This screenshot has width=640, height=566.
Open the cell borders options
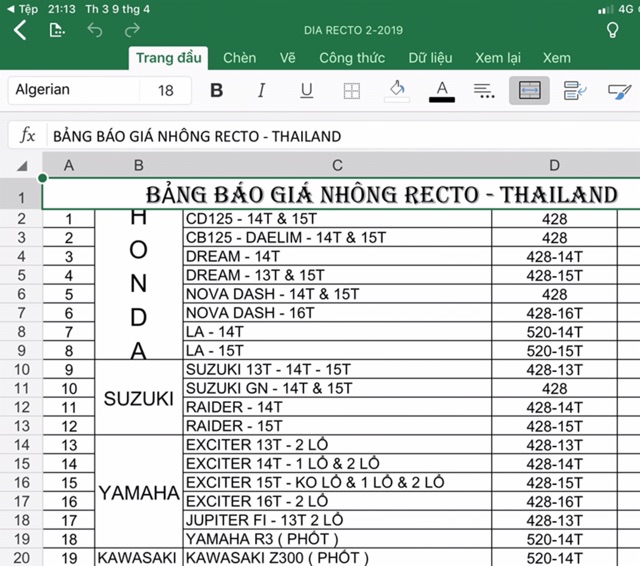click(x=351, y=91)
